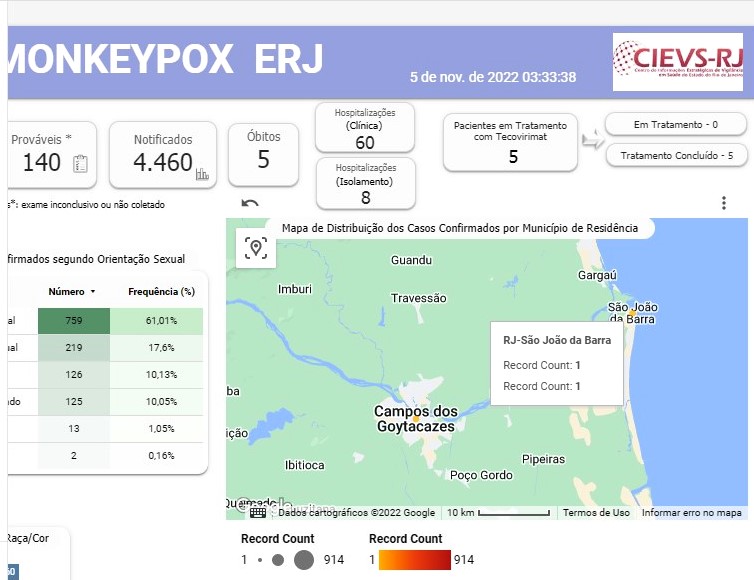Open the Em Tratamento - 0 card
Screen dimensions: 754x580
point(676,125)
